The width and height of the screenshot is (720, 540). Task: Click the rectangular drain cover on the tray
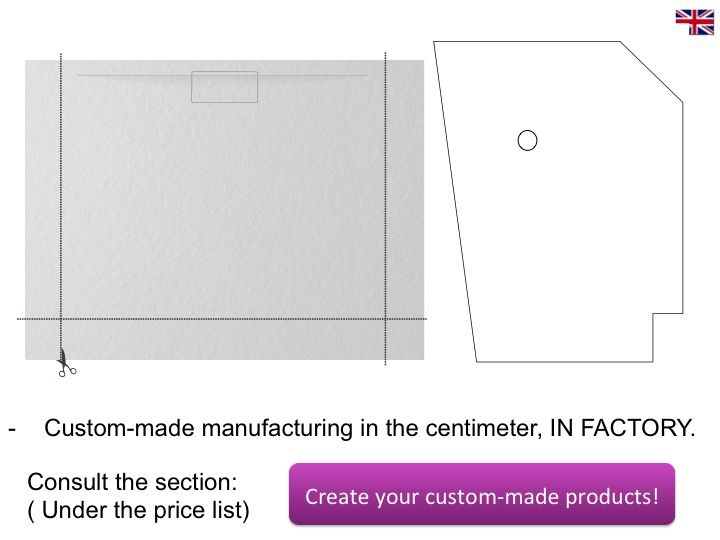224,87
